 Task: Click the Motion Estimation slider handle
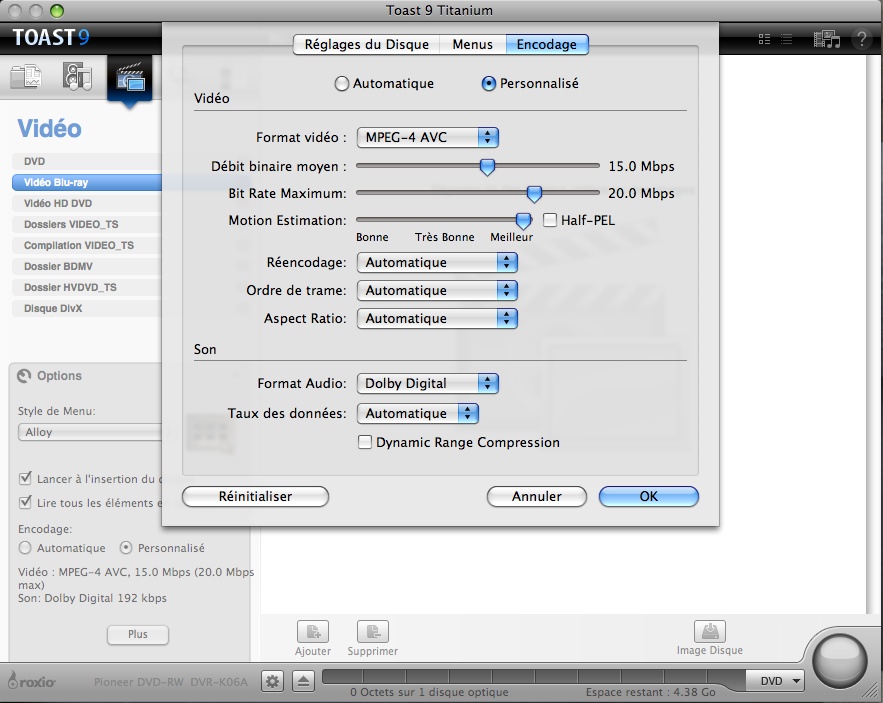pyautogui.click(x=523, y=221)
